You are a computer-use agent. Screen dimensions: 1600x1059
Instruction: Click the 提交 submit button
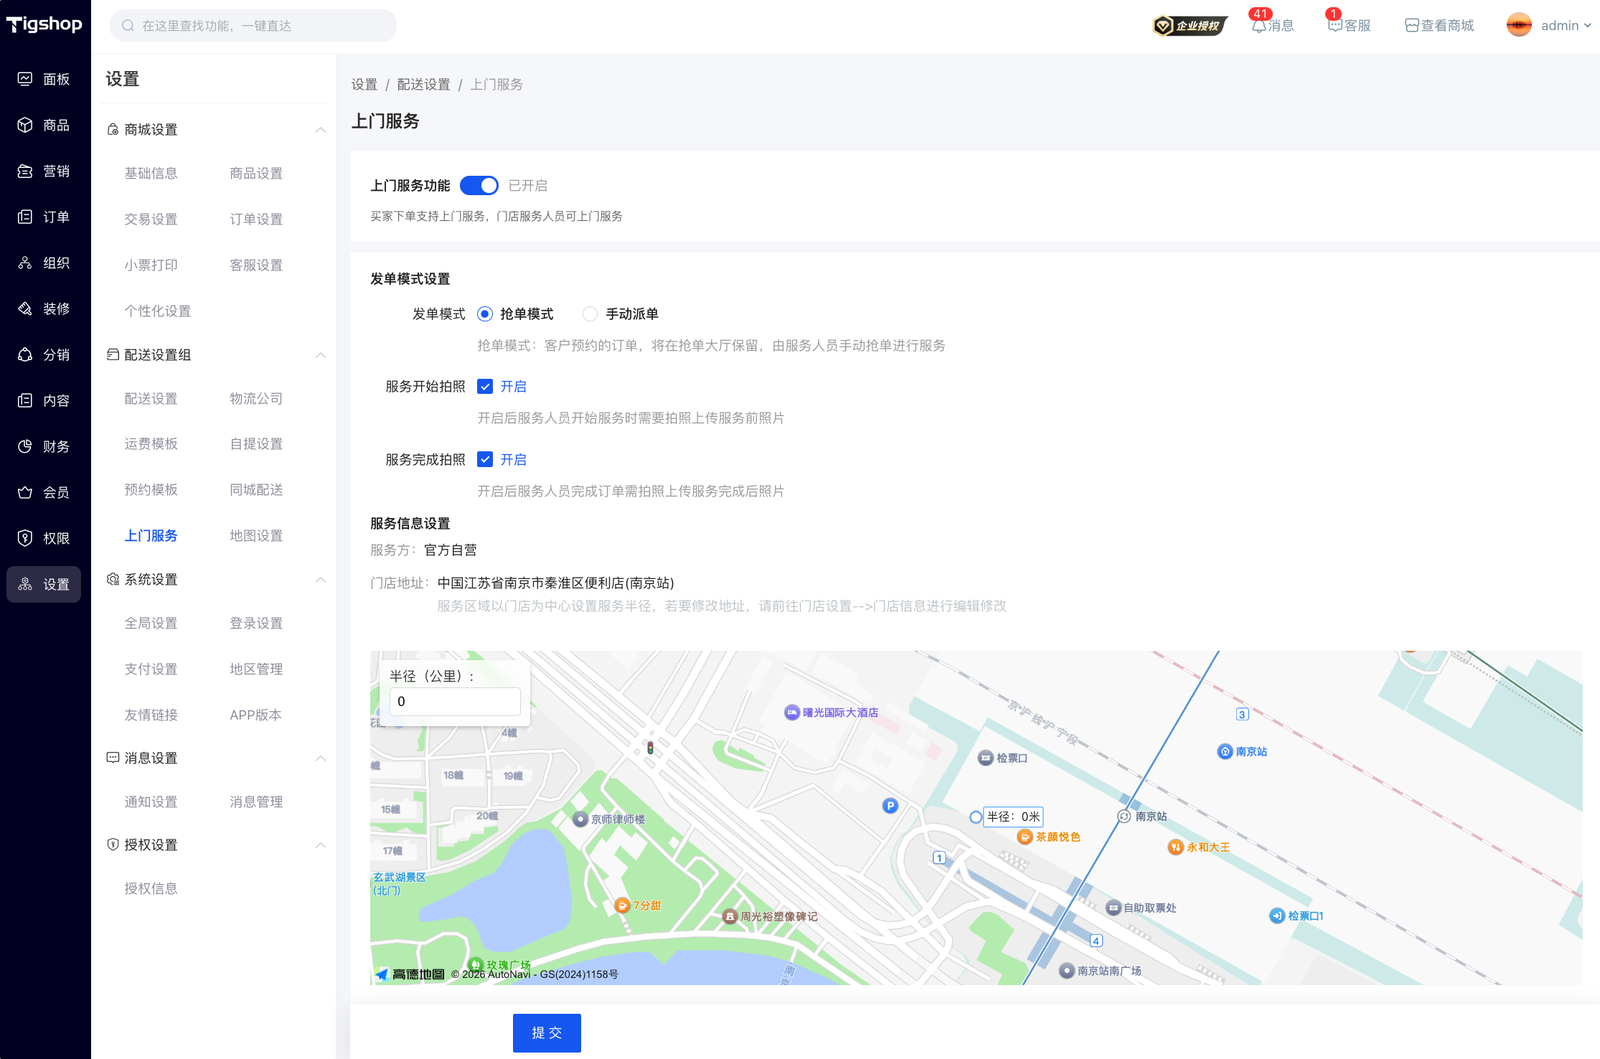pyautogui.click(x=546, y=1033)
